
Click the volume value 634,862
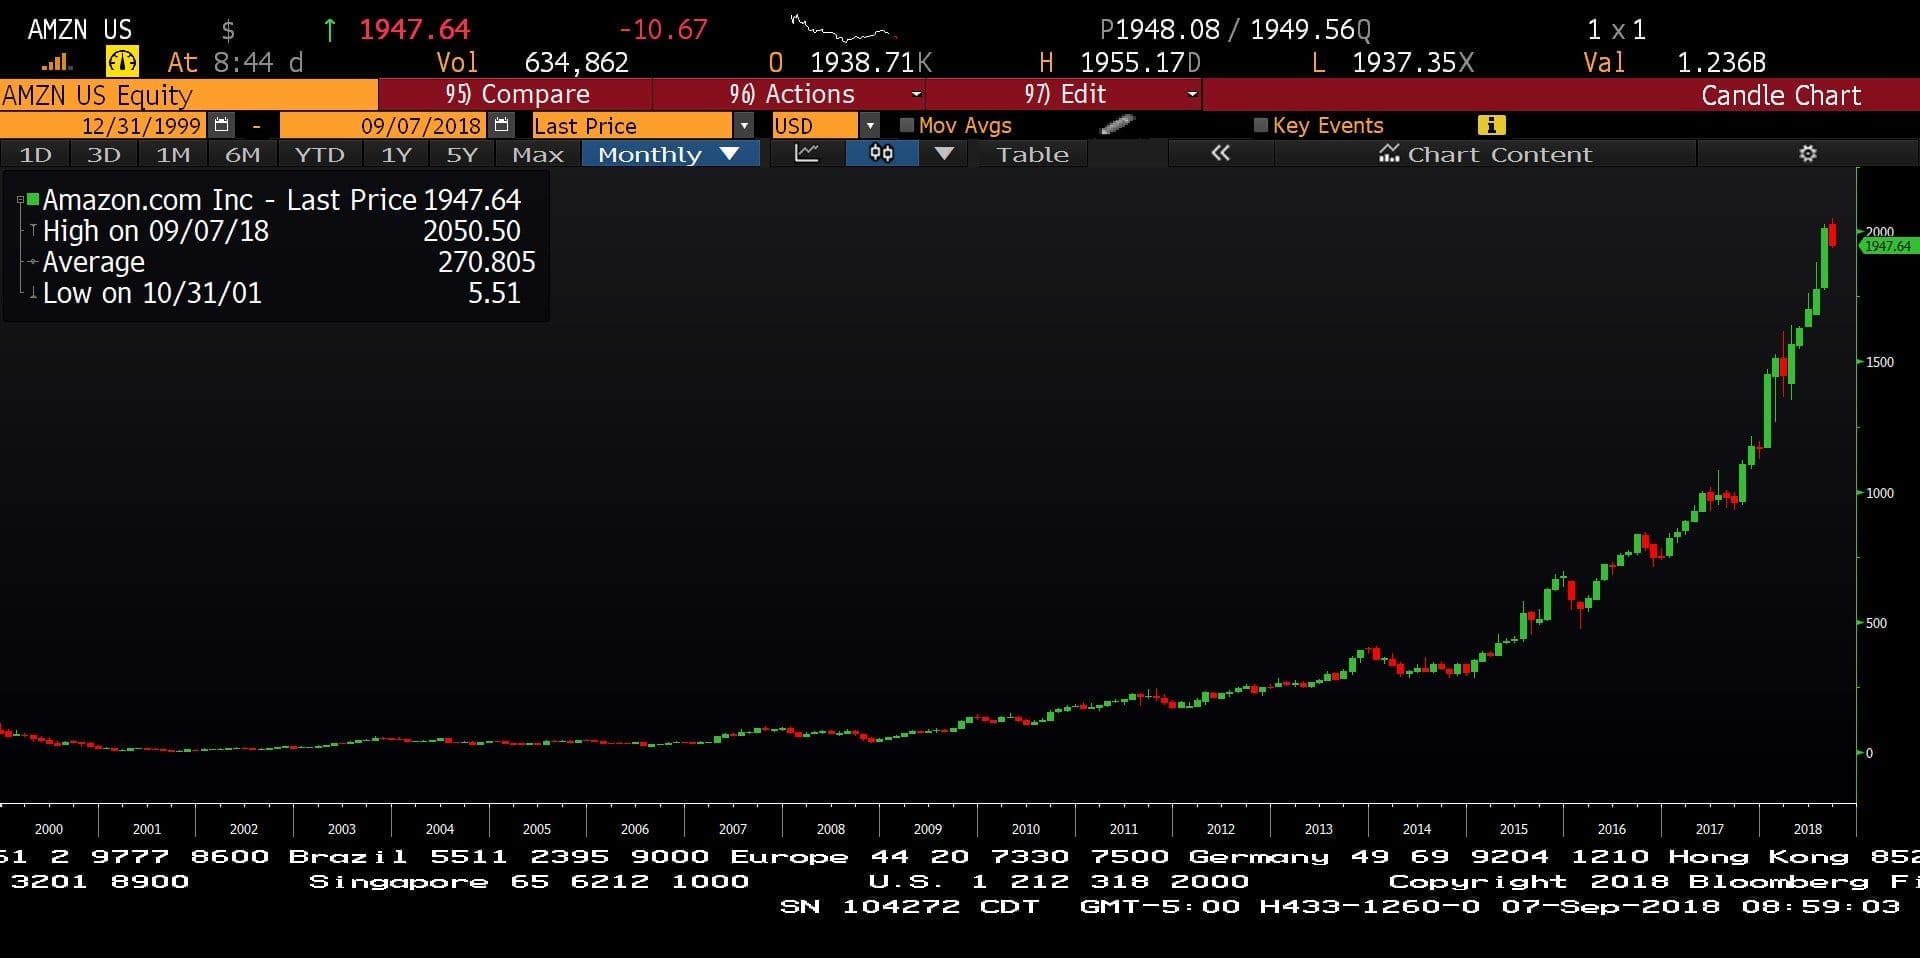pos(577,62)
